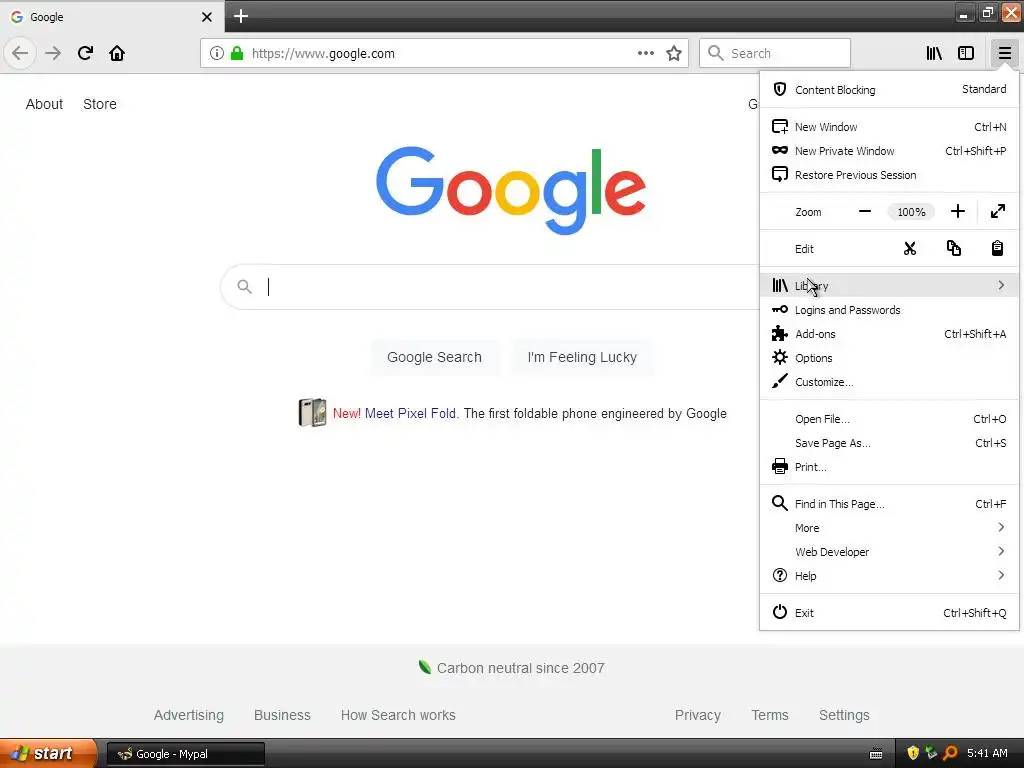The image size is (1024, 768).
Task: Bookmark this page with the star
Action: click(x=674, y=53)
